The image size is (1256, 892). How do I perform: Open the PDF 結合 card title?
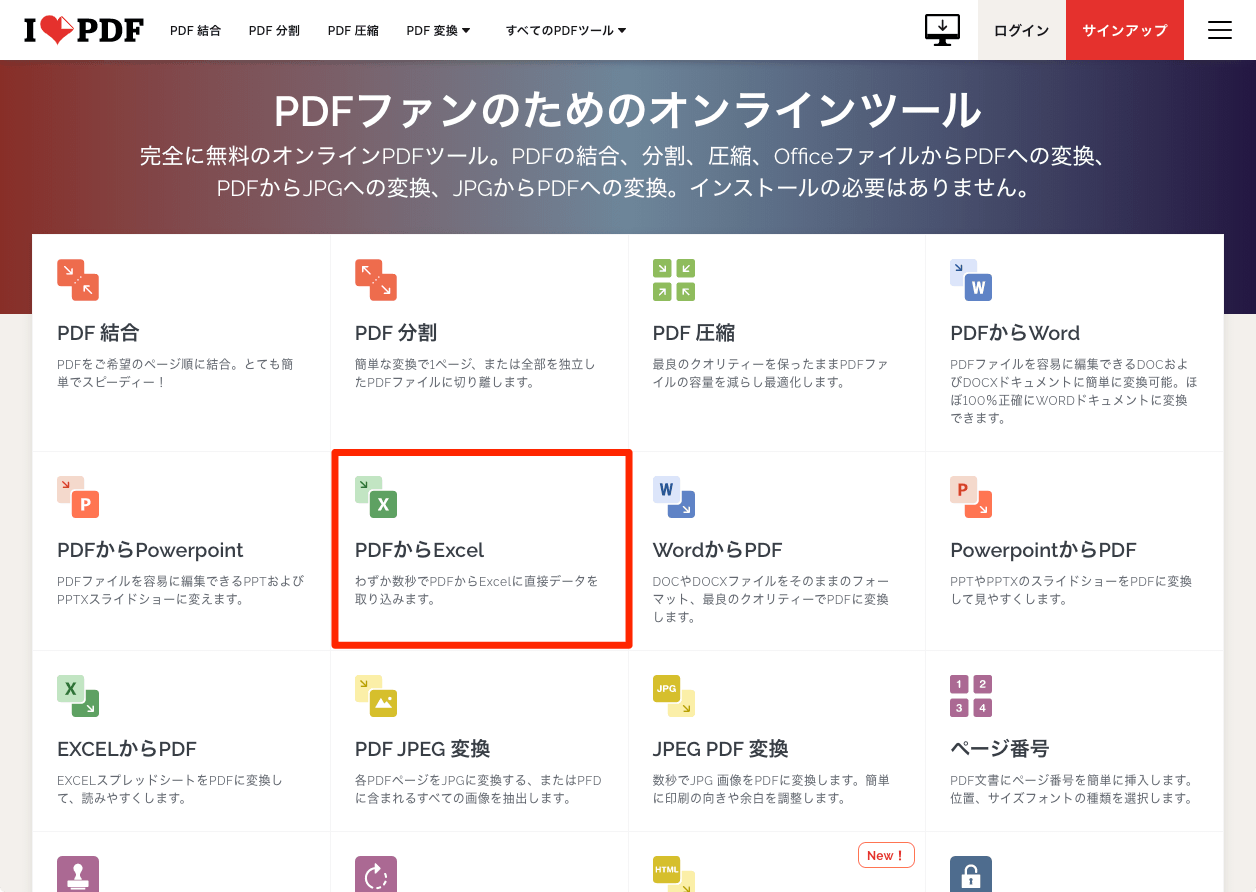(x=98, y=333)
